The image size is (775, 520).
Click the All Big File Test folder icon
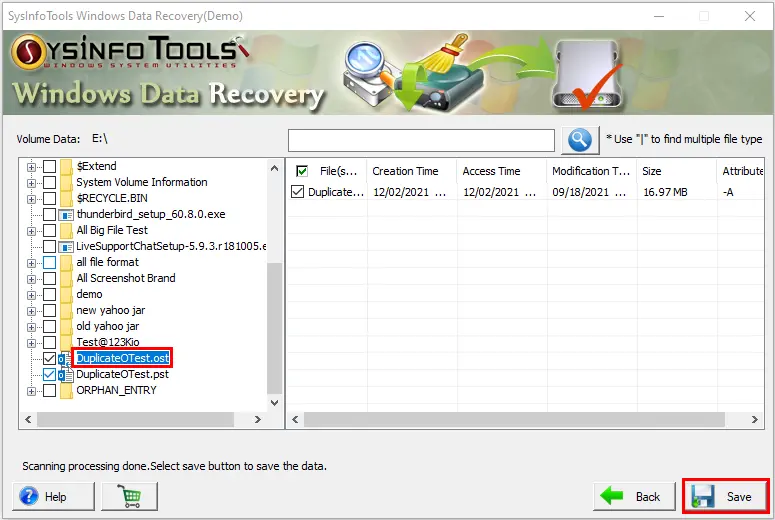(x=66, y=230)
